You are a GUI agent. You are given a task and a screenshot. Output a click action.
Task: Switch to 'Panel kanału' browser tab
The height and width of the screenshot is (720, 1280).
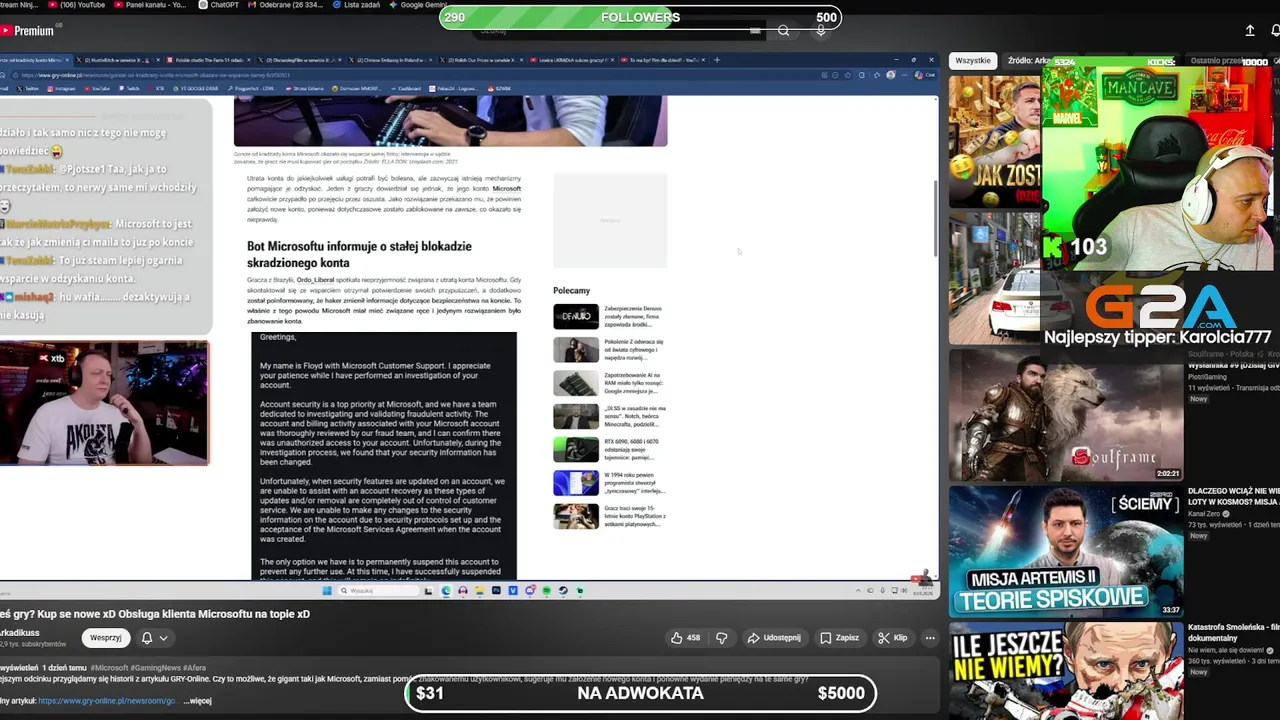(x=151, y=5)
